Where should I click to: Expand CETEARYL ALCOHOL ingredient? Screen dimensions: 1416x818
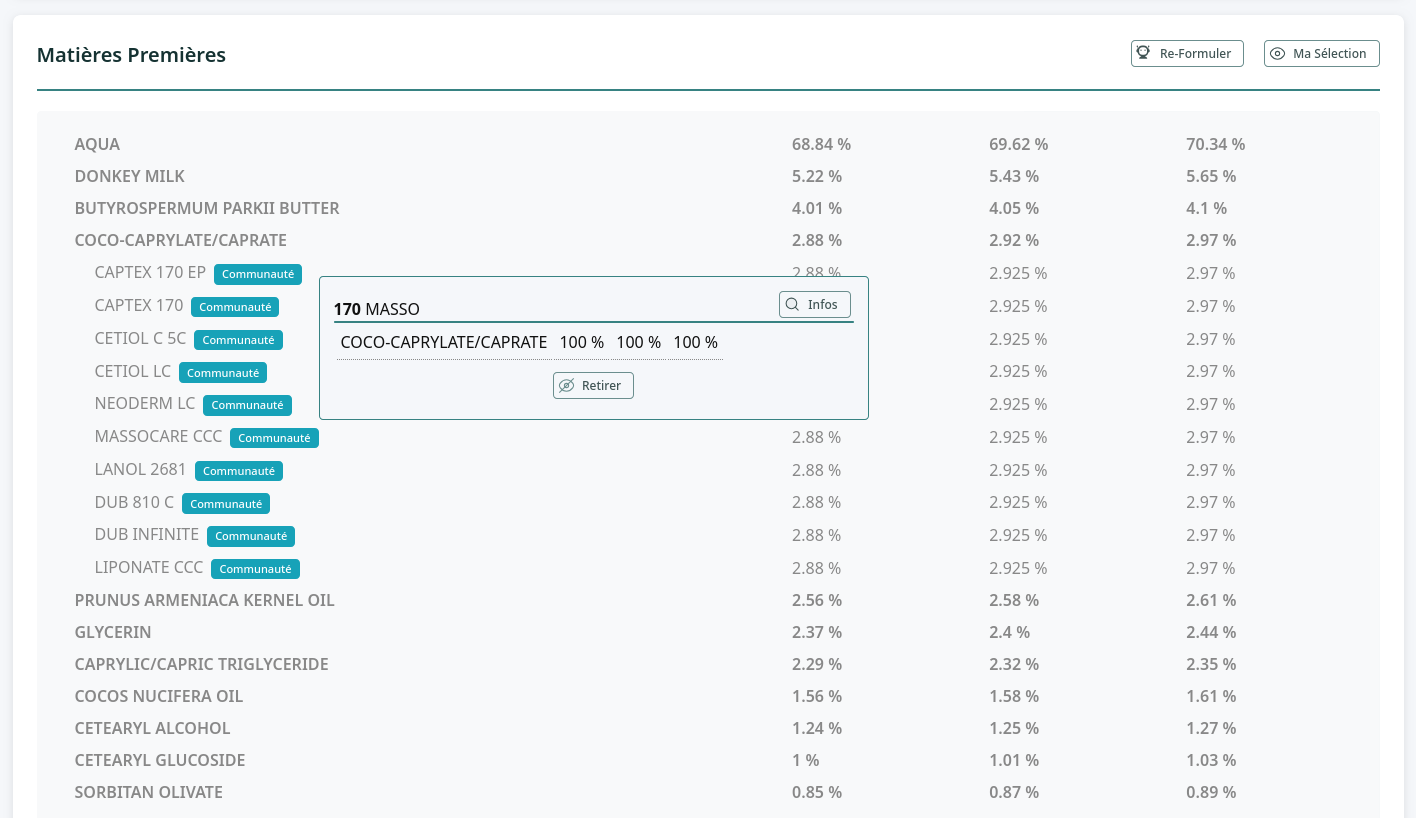(153, 728)
